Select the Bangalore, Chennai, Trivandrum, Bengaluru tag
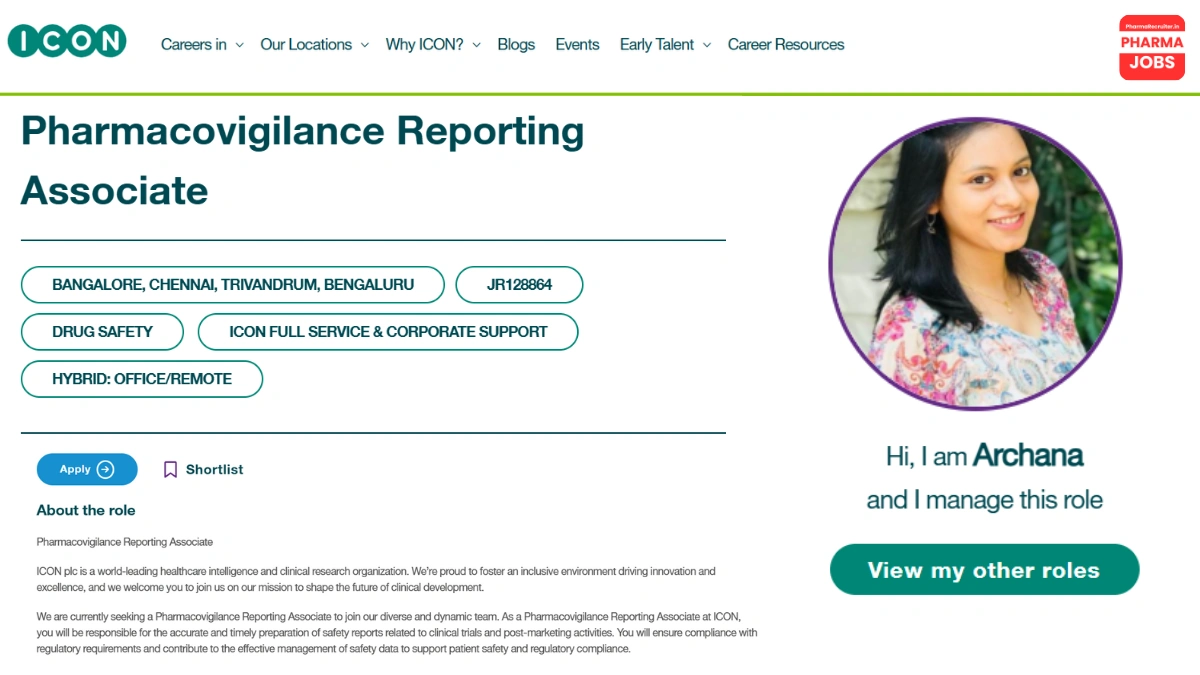This screenshot has height=675, width=1200. coord(233,285)
